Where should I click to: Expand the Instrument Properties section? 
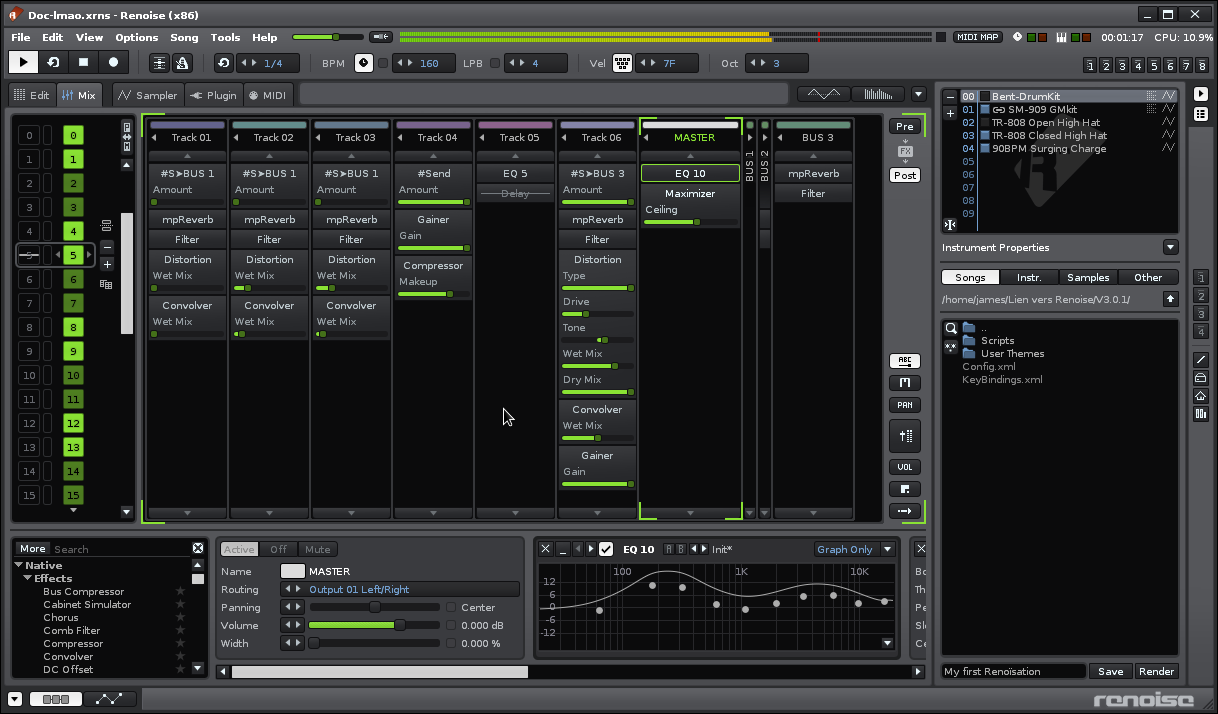coord(1170,248)
